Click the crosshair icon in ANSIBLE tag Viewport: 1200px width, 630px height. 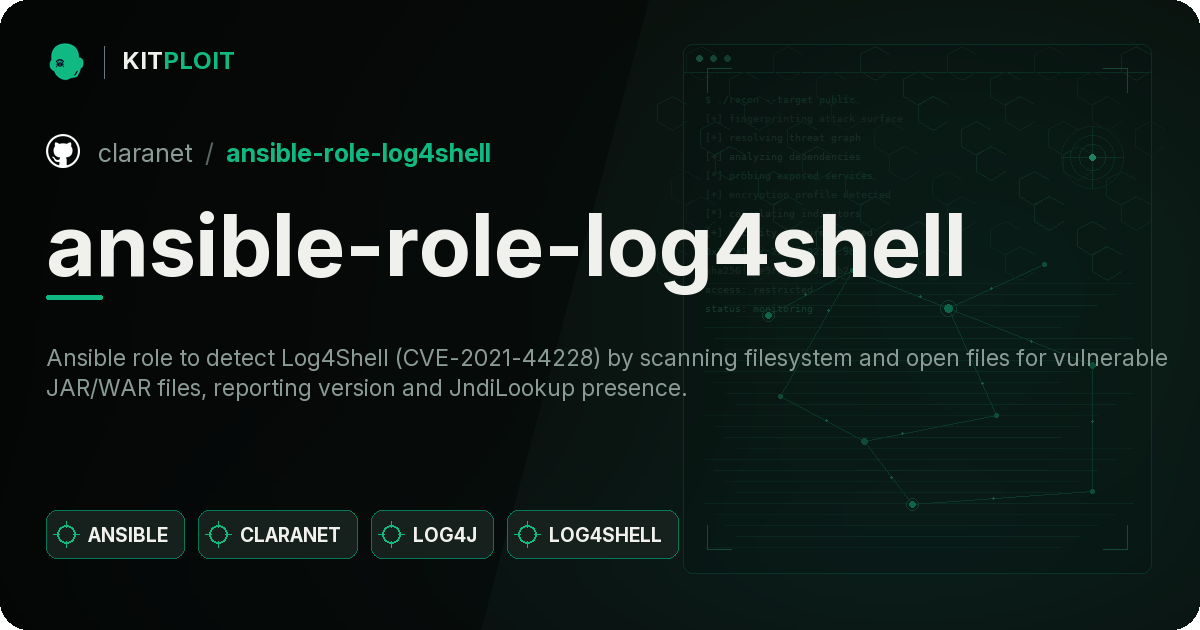(x=67, y=535)
